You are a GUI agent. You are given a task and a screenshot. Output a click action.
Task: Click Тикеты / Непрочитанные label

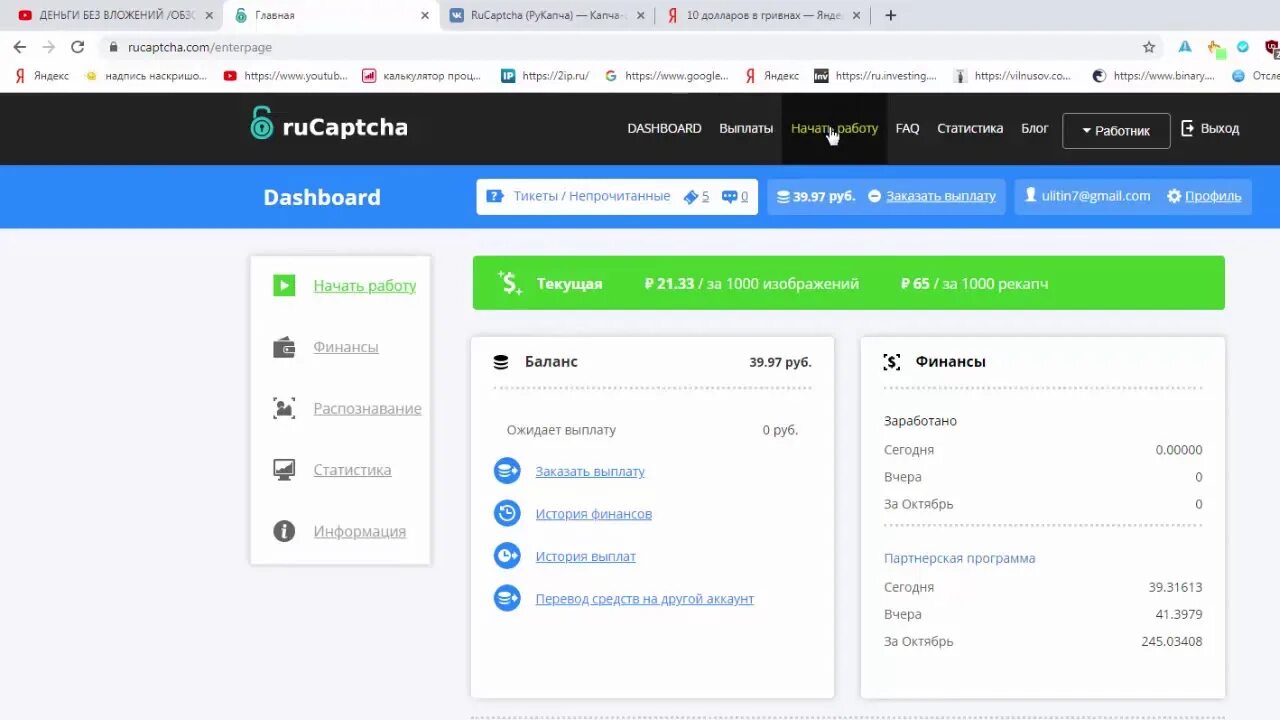(592, 196)
